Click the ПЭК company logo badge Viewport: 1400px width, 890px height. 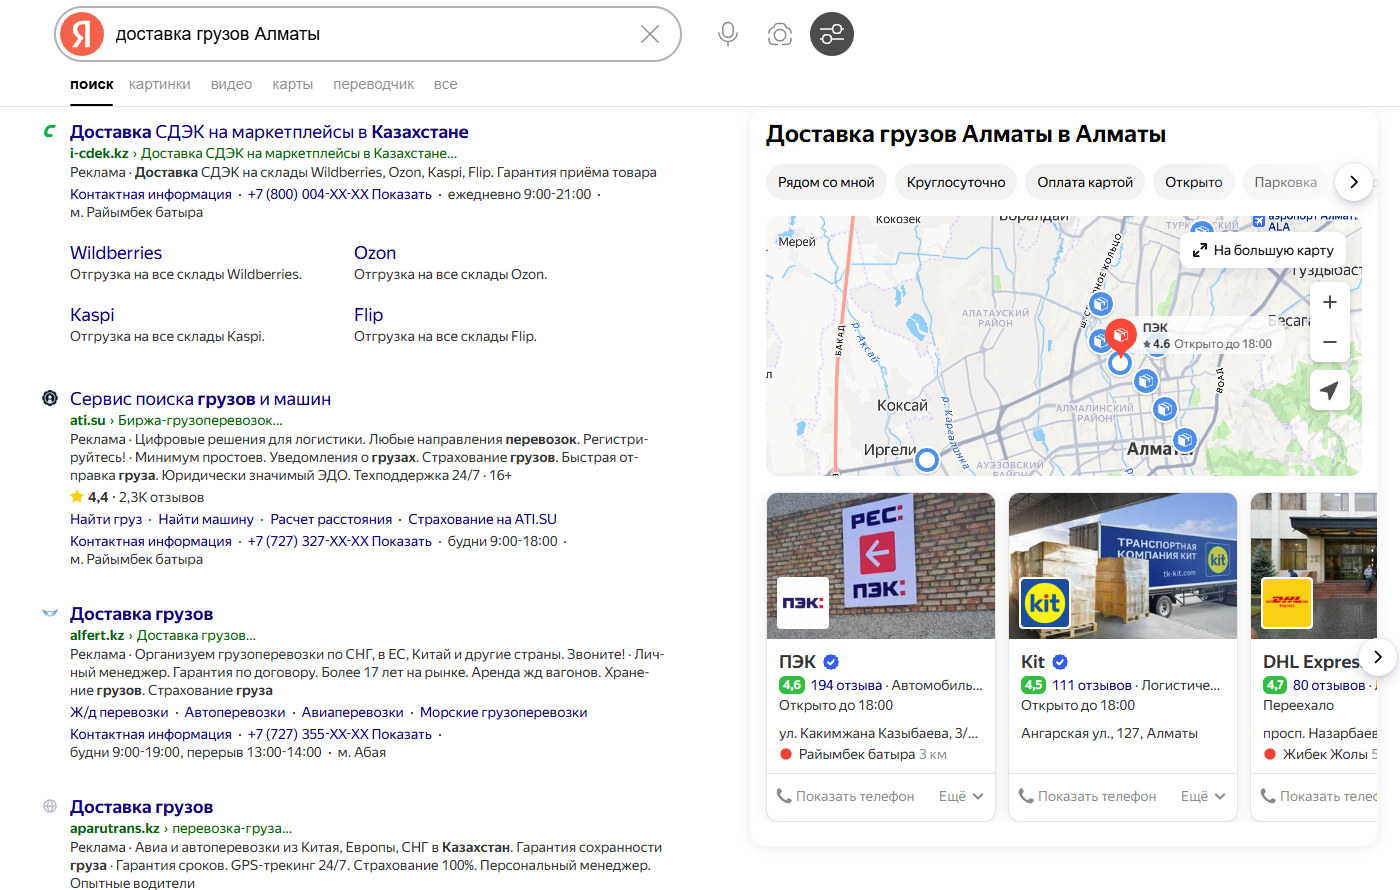click(x=803, y=603)
